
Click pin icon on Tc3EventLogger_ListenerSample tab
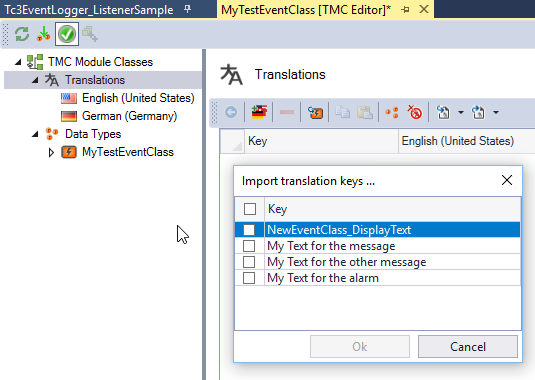coord(187,10)
